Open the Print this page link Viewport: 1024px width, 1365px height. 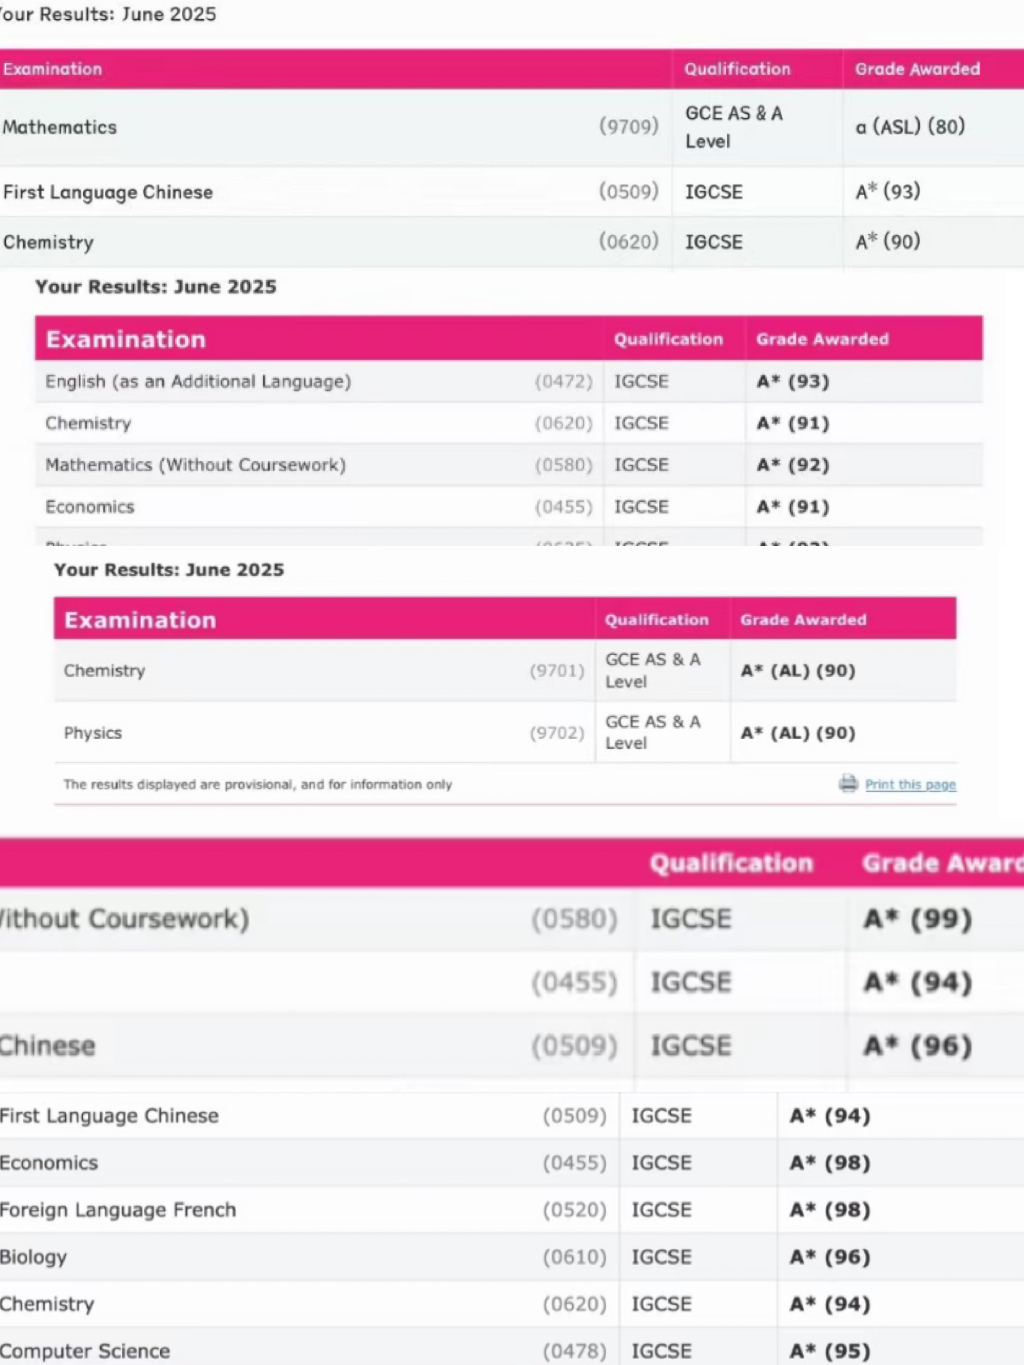point(910,785)
